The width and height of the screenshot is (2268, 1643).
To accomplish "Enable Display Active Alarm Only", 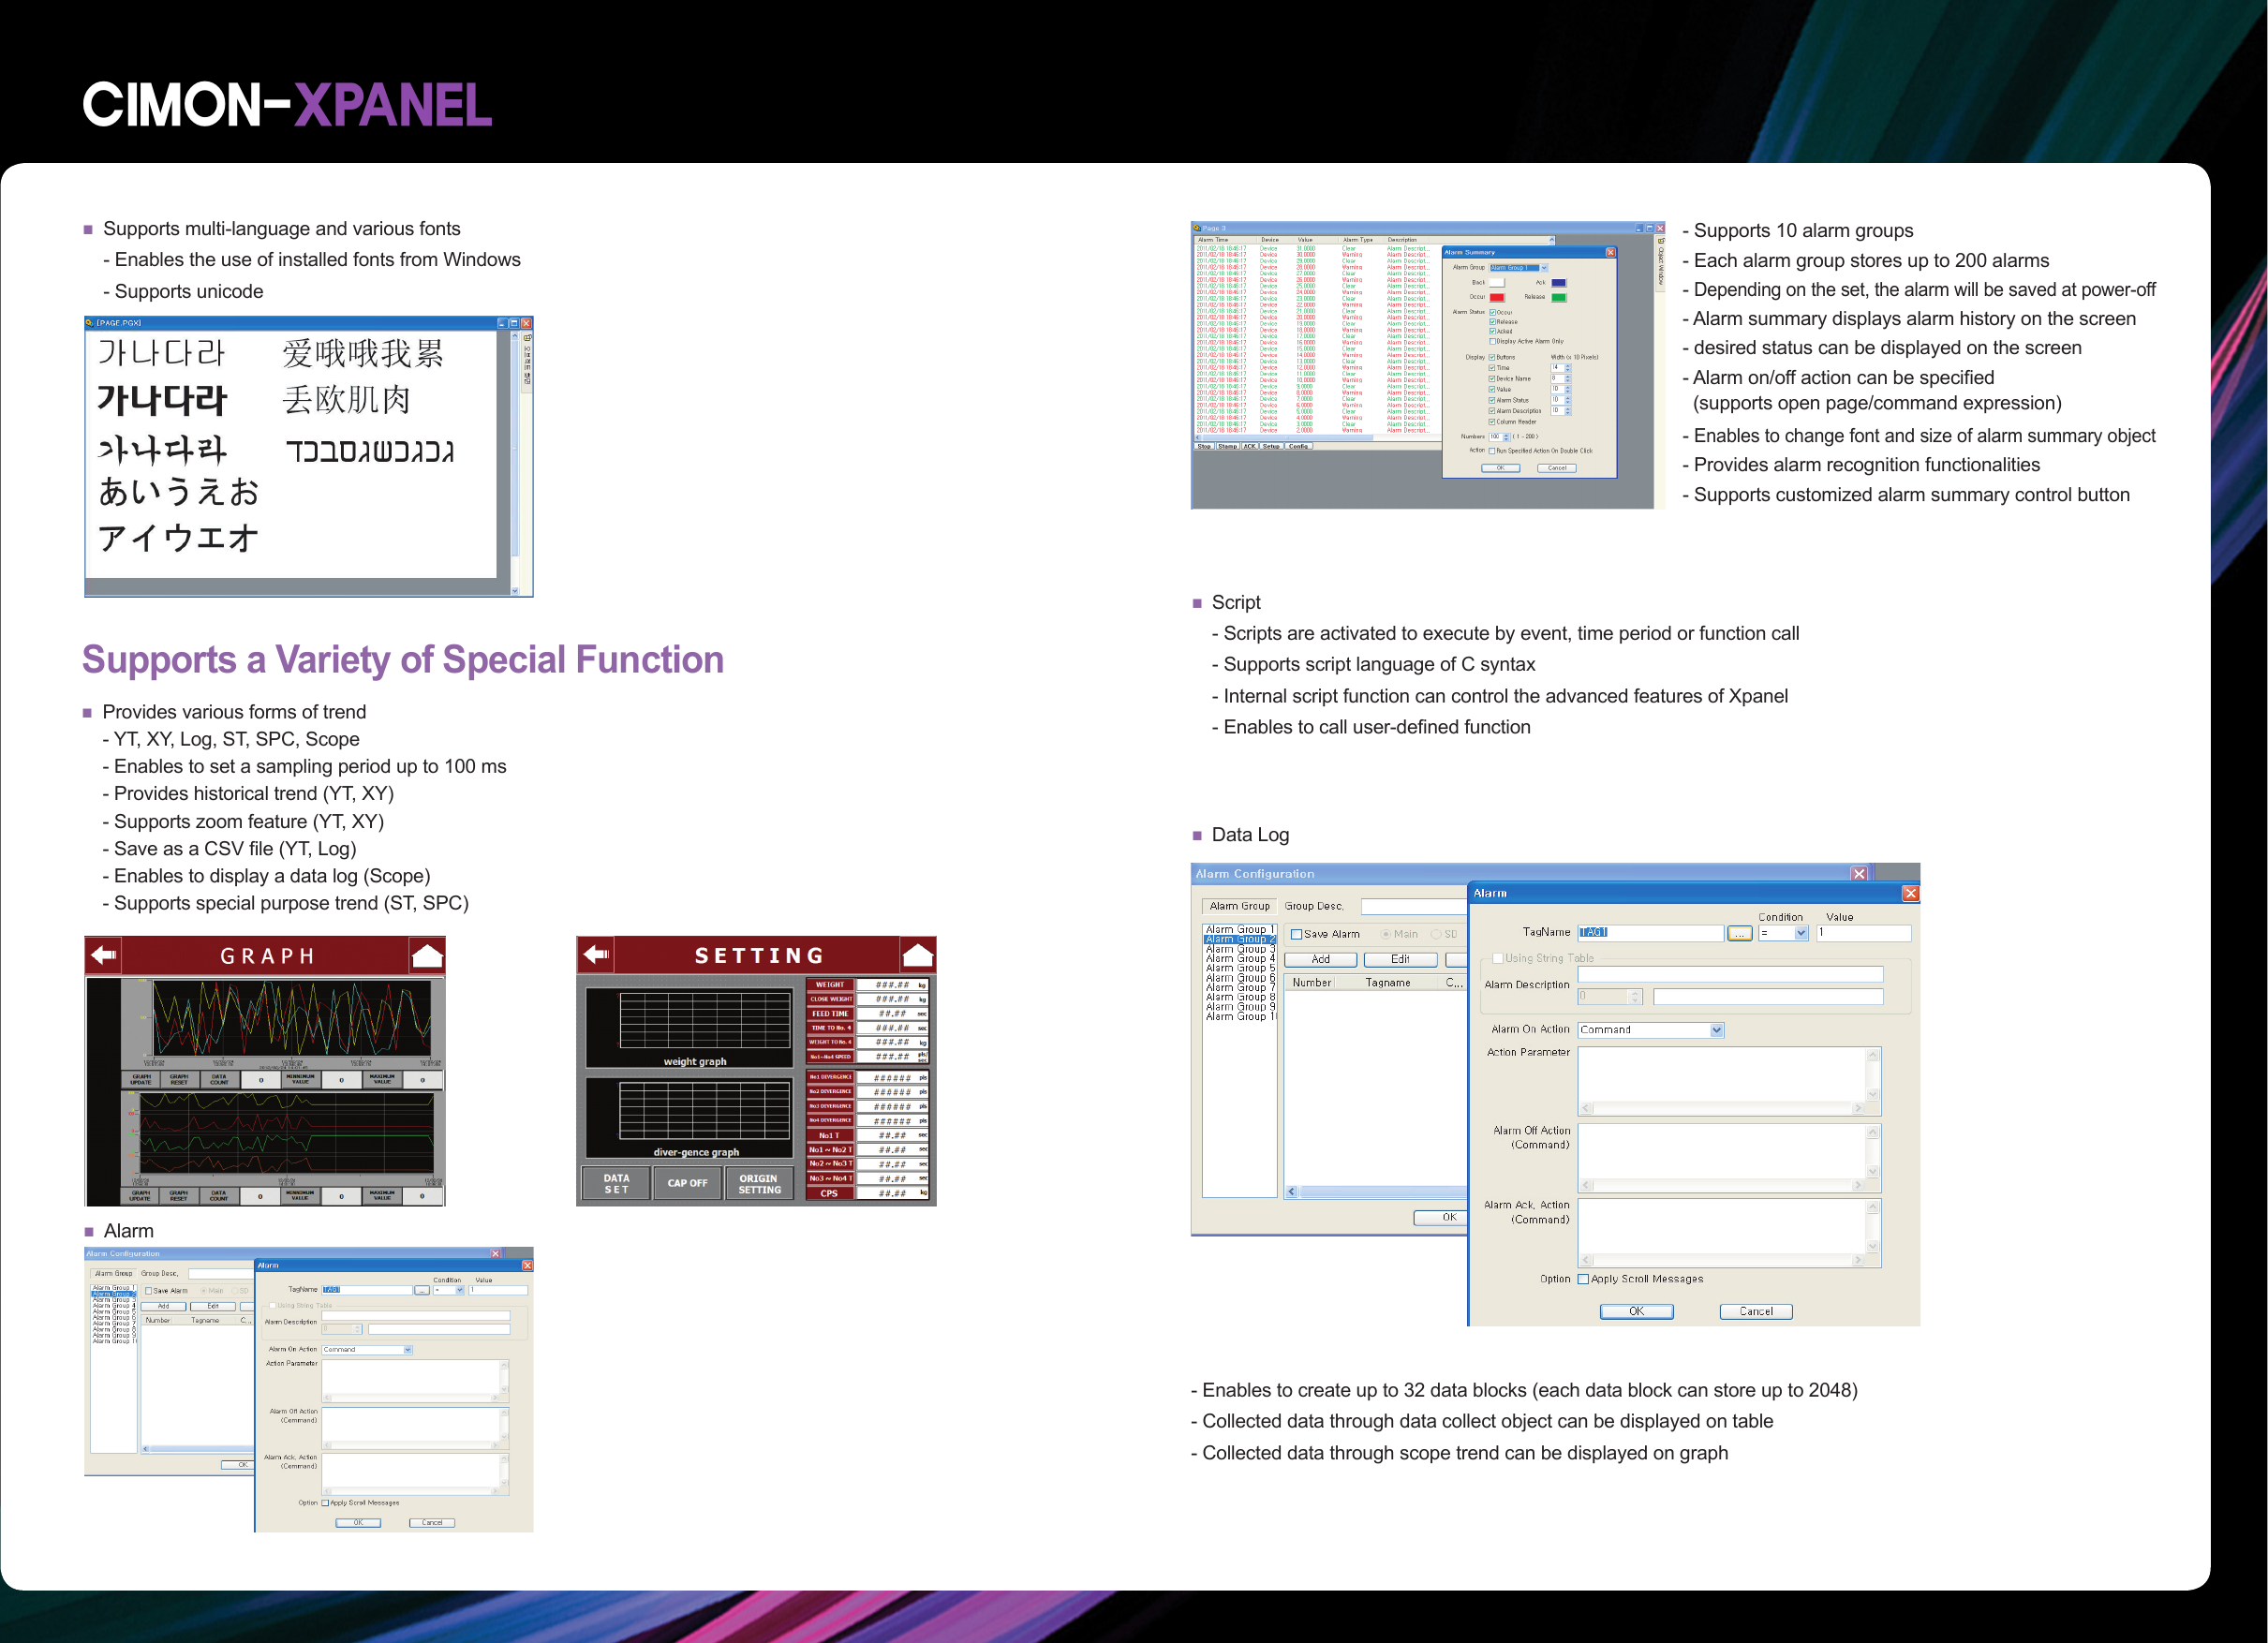I will 1493,342.
